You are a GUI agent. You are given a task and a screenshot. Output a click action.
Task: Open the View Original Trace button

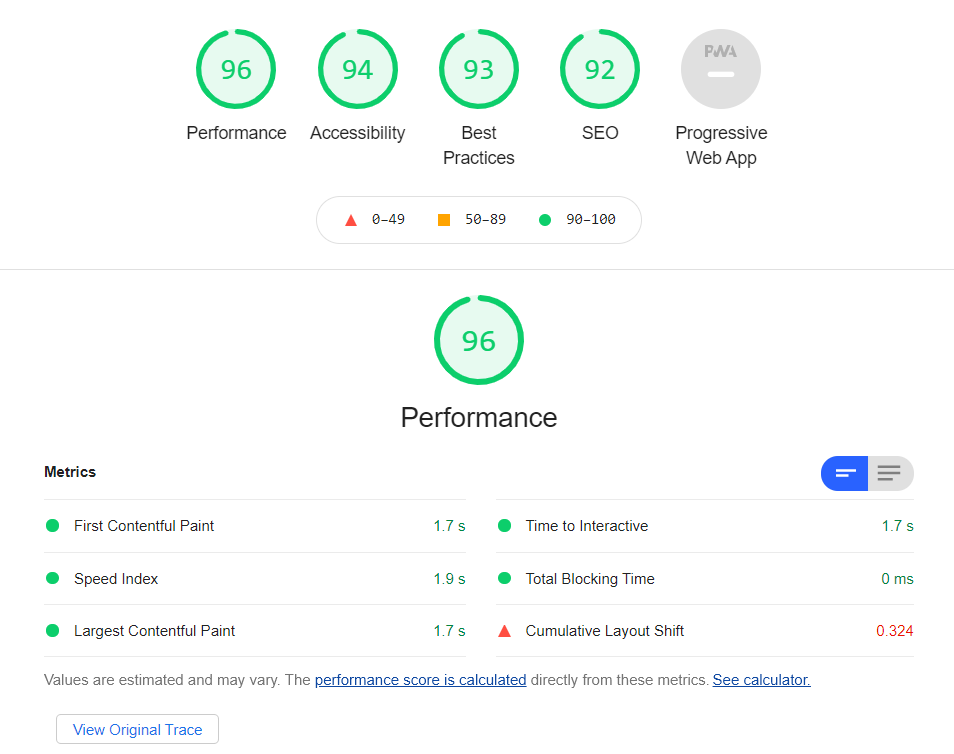pos(138,730)
